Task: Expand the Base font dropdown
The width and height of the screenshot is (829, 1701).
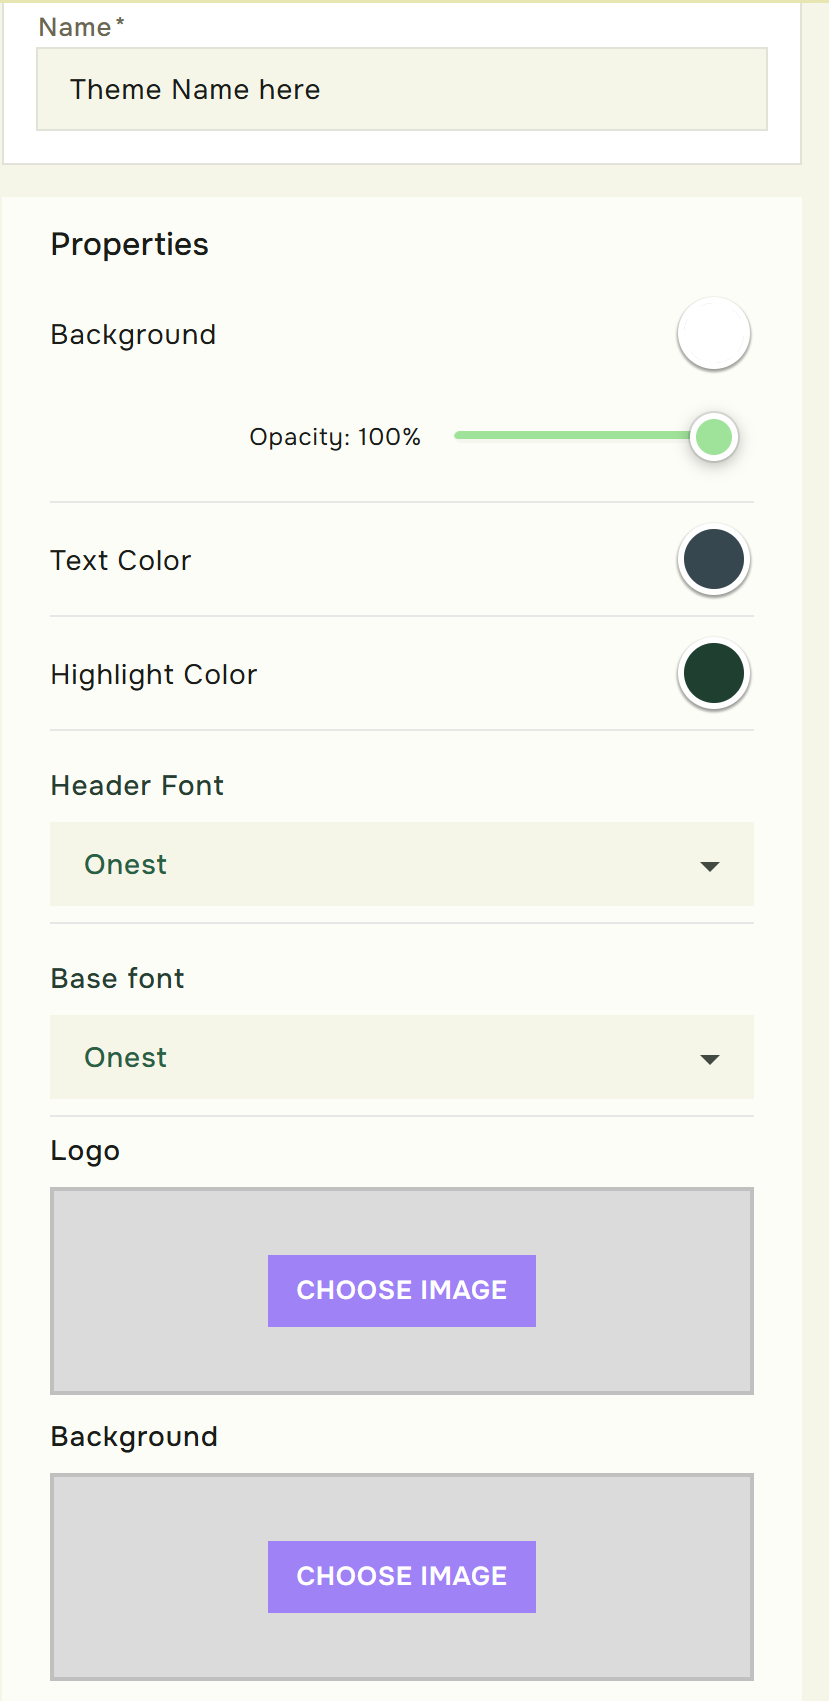Action: click(x=380, y=1057)
